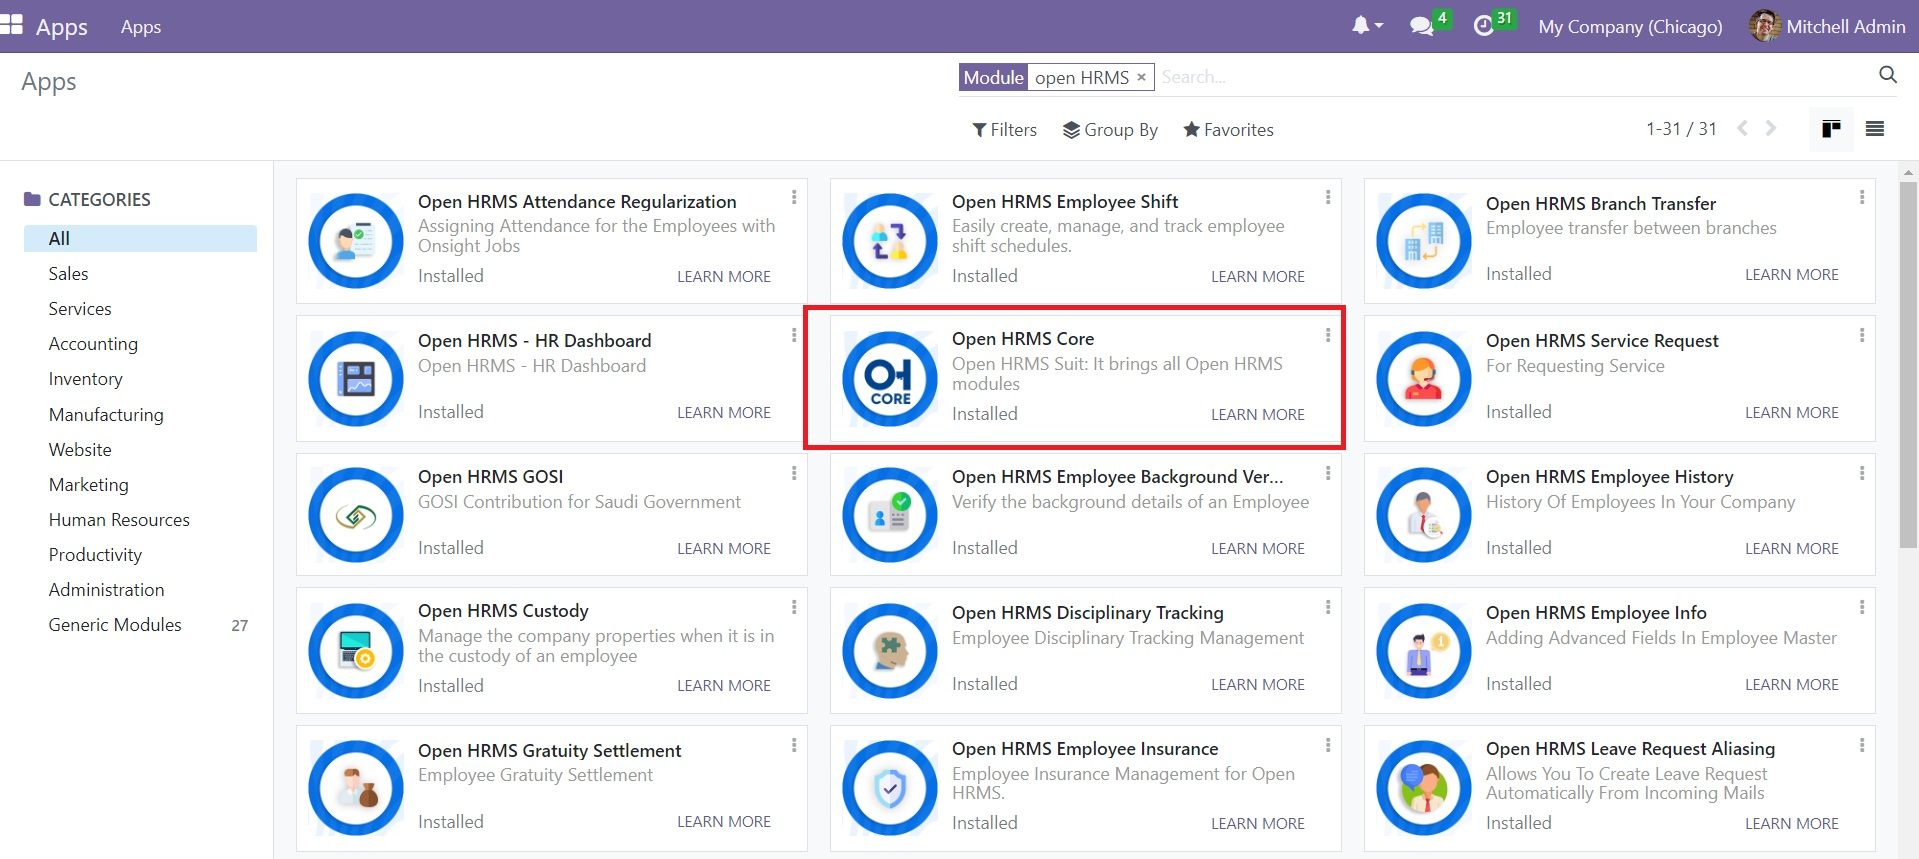
Task: Open the main apps grid menu icon
Action: (x=11, y=25)
